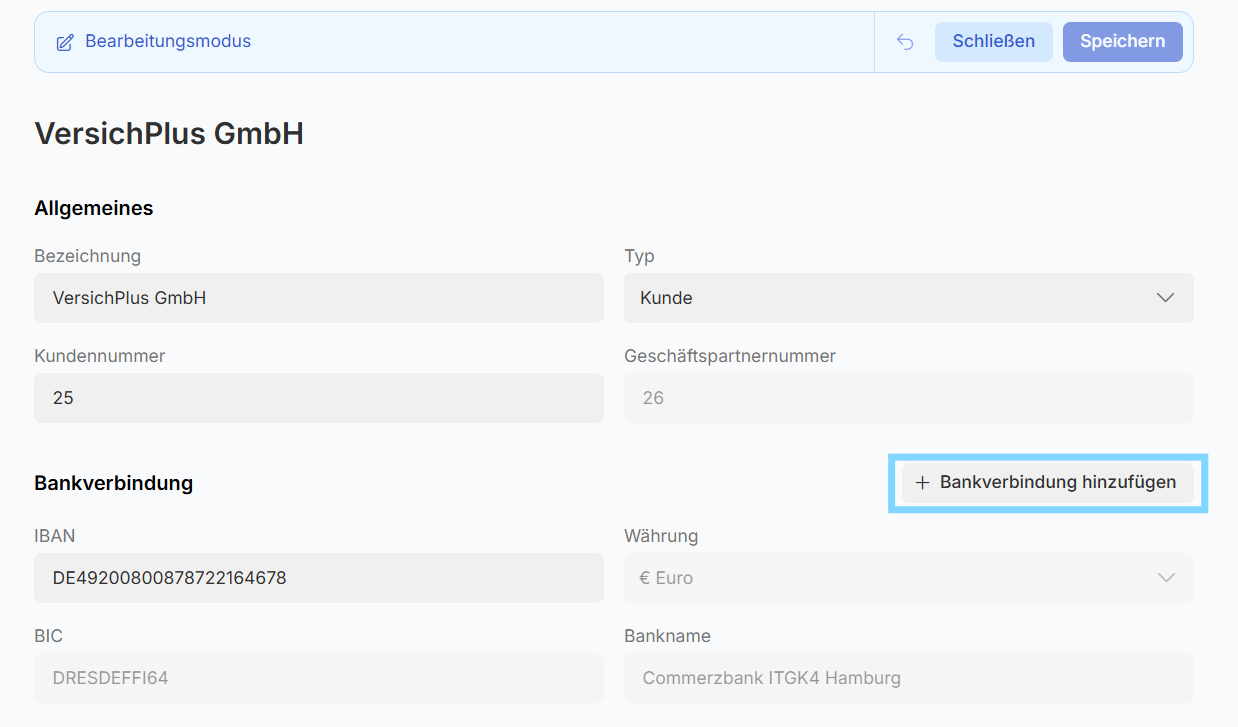Click the pencil icon beside Bearbeitungsmodus
1238x727 pixels.
point(65,42)
